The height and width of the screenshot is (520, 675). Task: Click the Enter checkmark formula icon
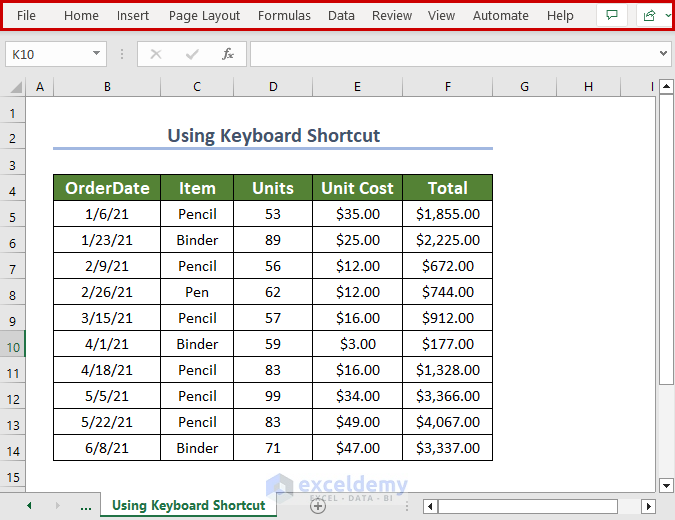click(191, 54)
